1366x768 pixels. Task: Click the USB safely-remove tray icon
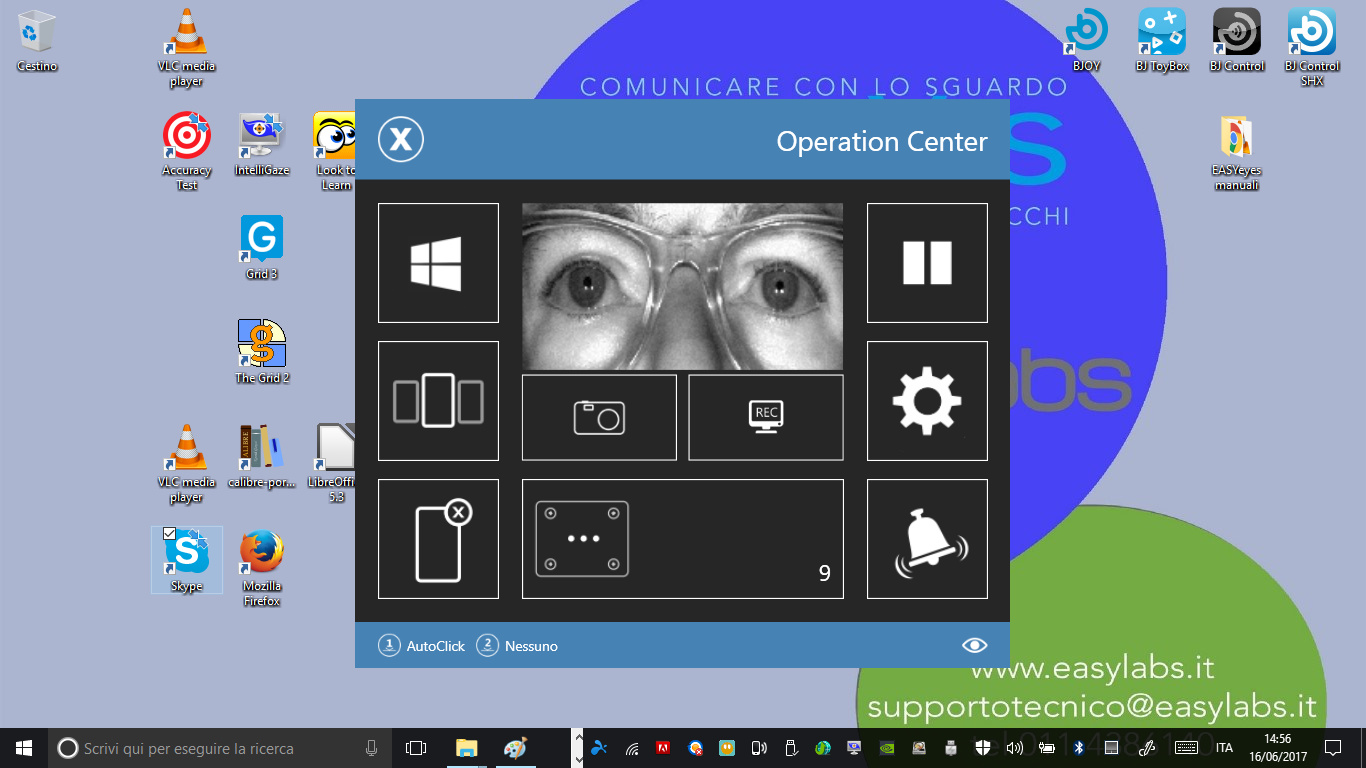click(791, 747)
